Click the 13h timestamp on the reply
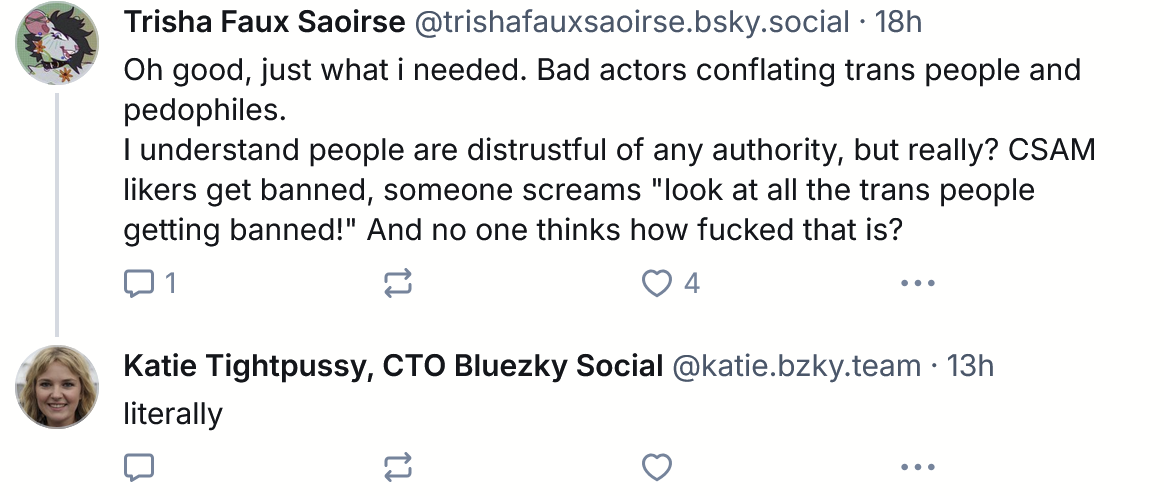The height and width of the screenshot is (496, 1164). (970, 366)
